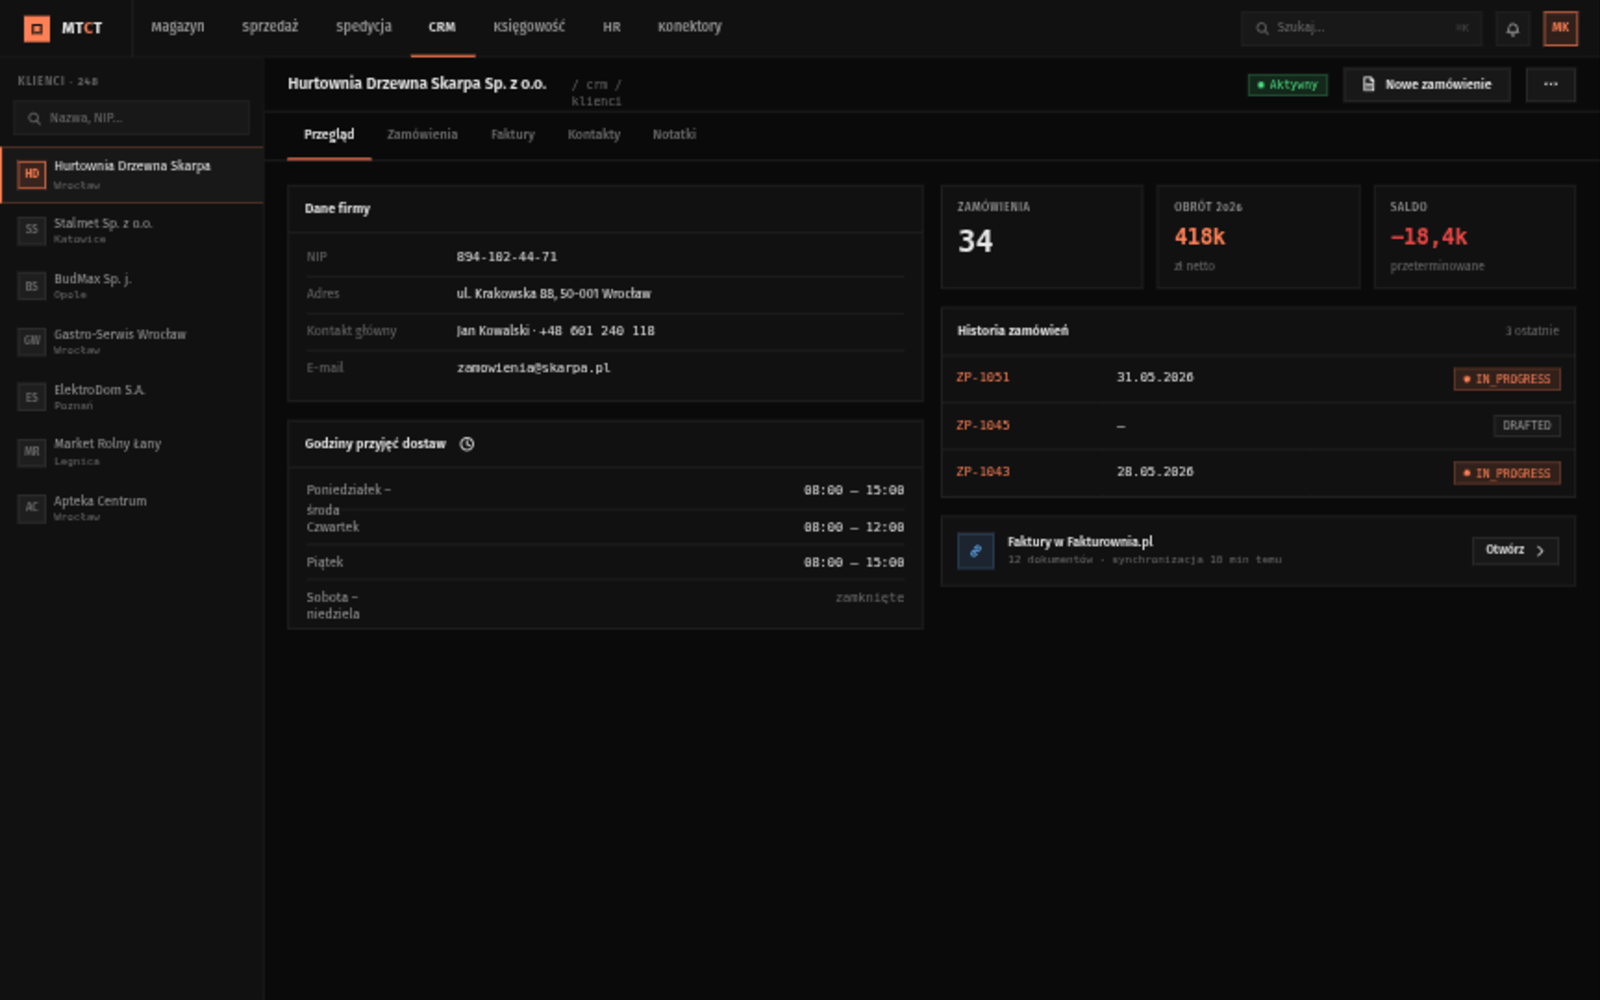Open the Konektory menu
Viewport: 1600px width, 1000px height.
(x=690, y=27)
